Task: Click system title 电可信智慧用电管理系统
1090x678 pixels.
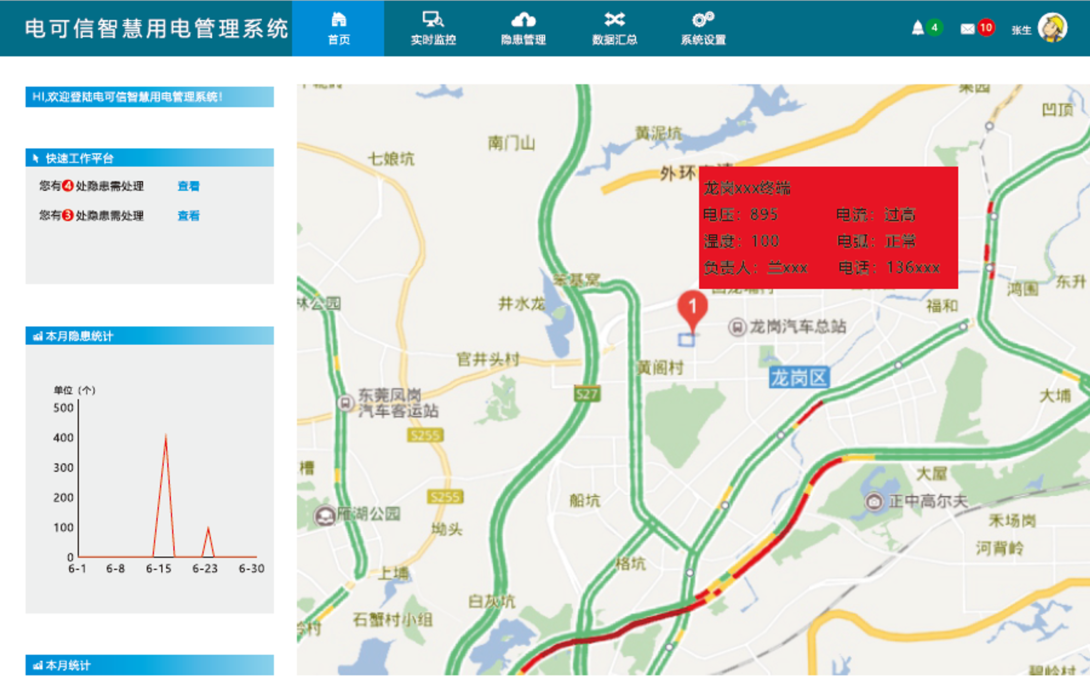Action: [x=156, y=29]
